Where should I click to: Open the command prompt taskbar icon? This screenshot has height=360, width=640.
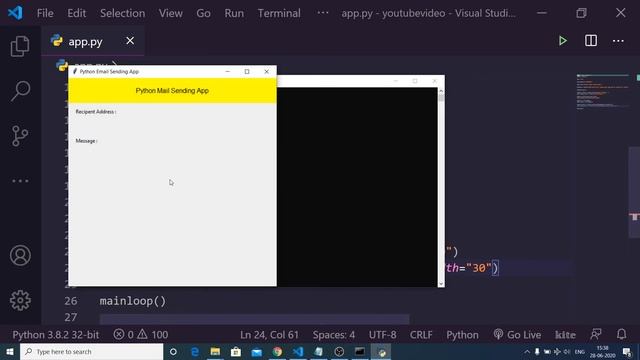(x=360, y=351)
